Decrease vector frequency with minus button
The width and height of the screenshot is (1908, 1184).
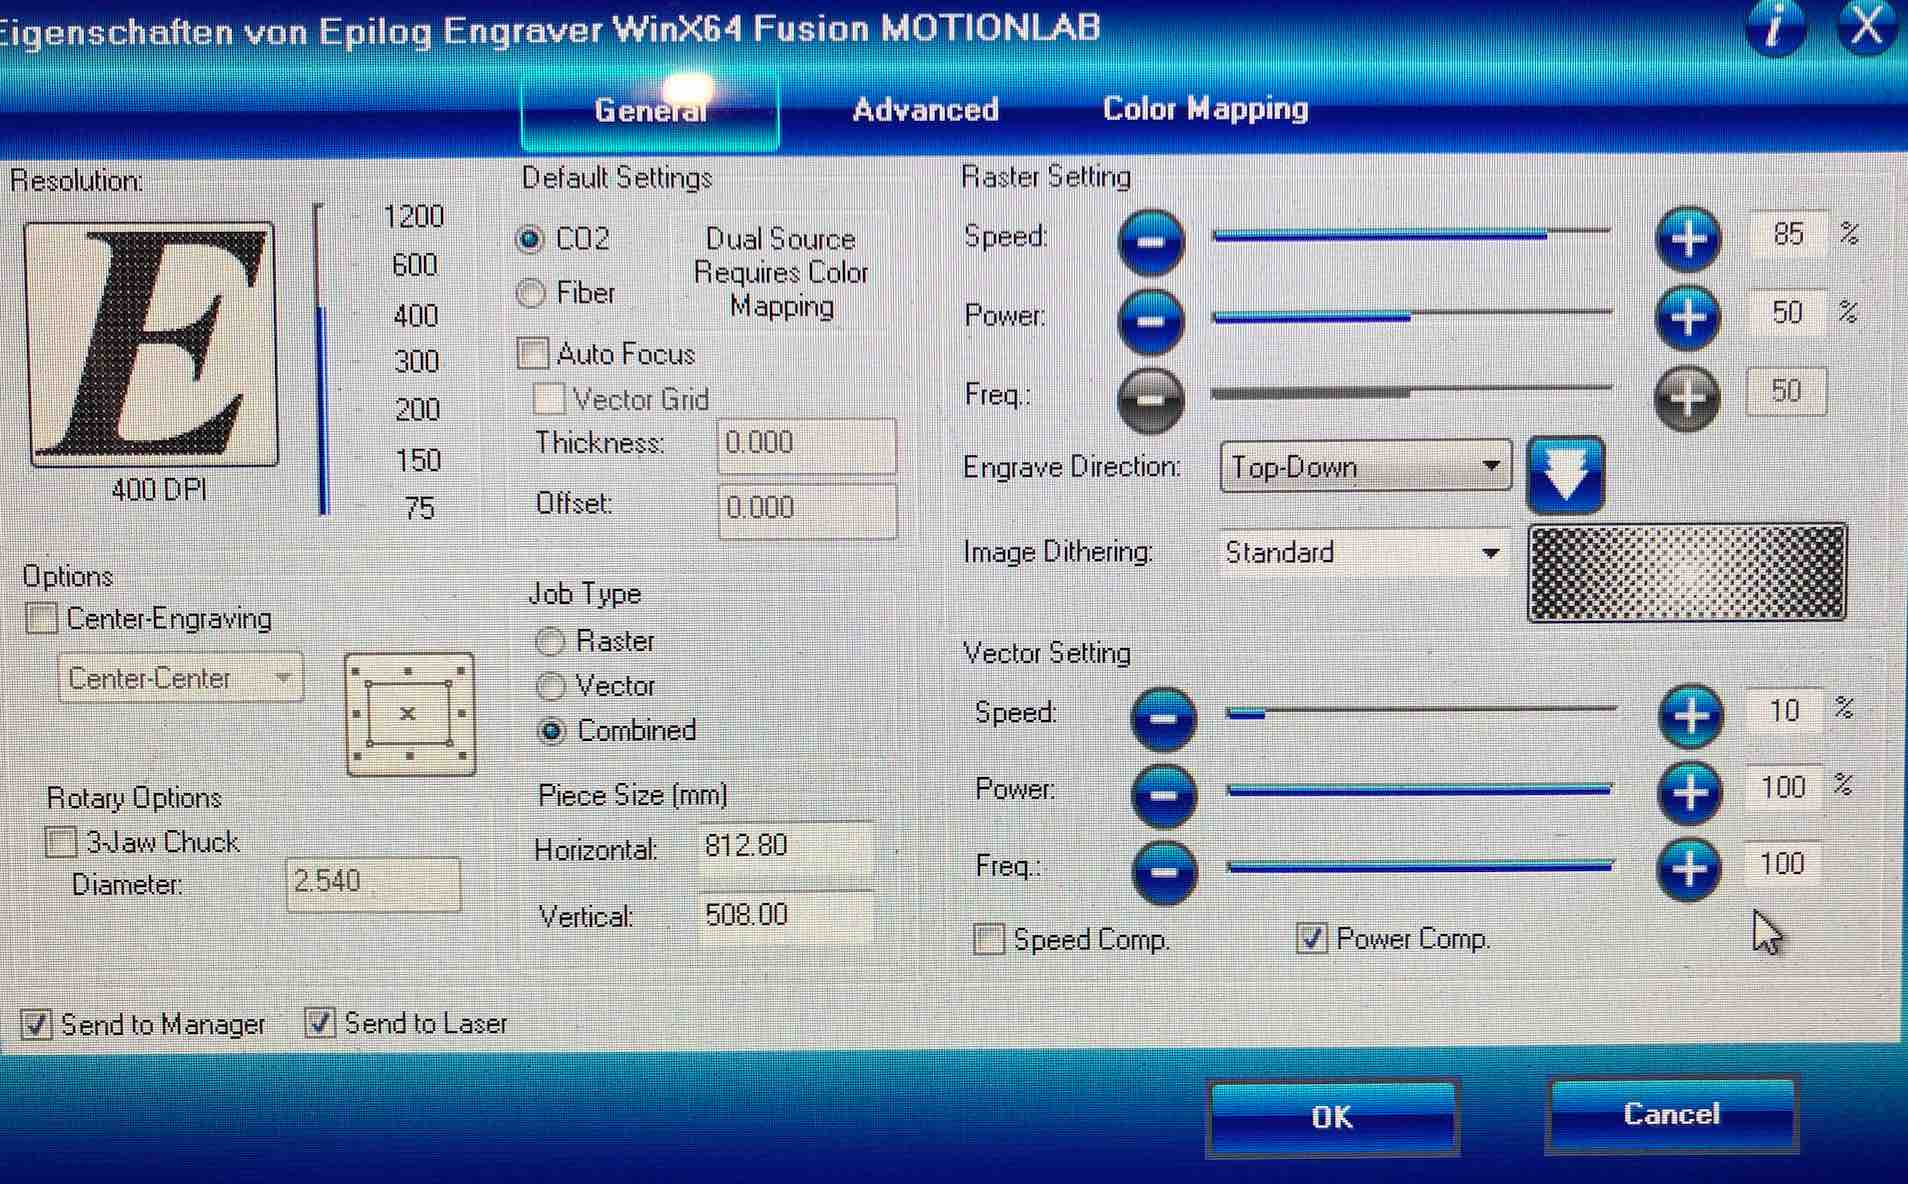click(1163, 871)
